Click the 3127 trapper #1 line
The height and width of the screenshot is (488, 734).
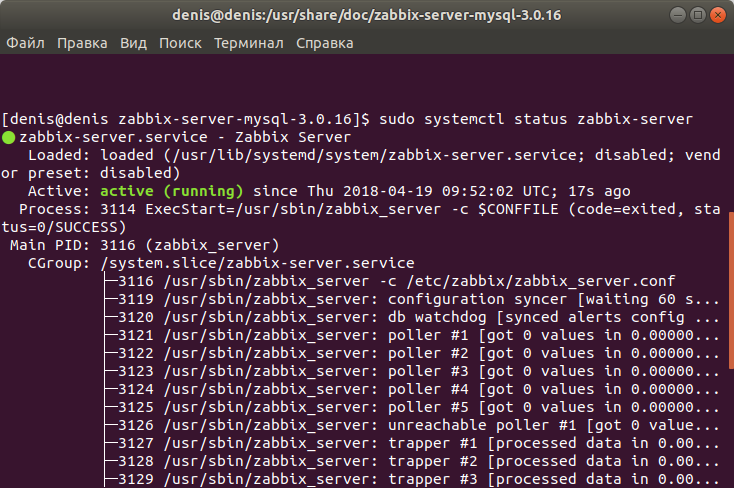click(x=418, y=443)
